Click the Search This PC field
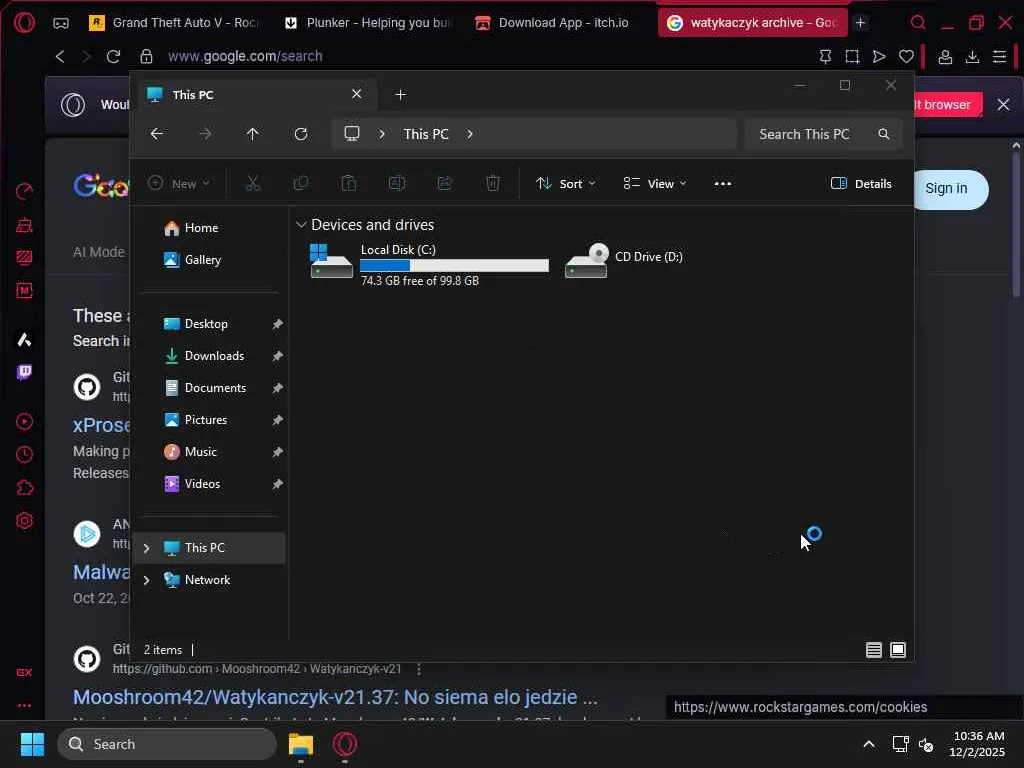 824,134
